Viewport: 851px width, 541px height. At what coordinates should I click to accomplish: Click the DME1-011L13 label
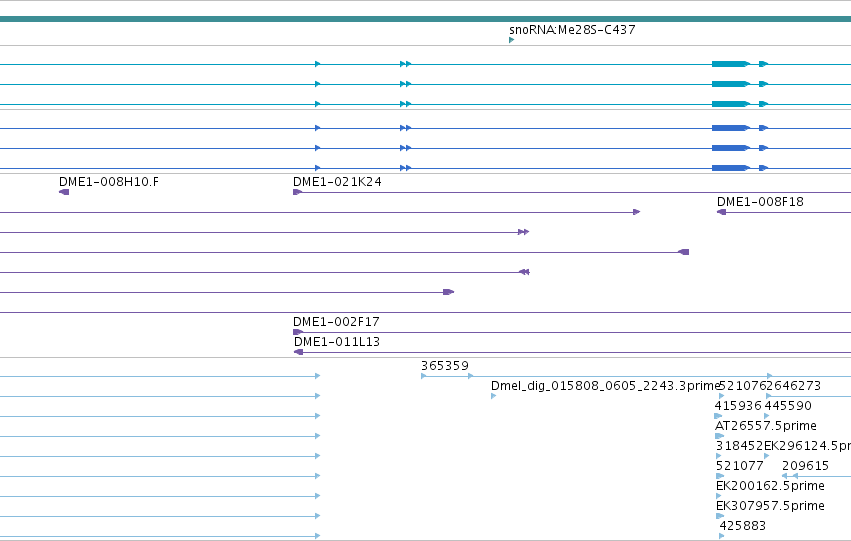(x=336, y=342)
